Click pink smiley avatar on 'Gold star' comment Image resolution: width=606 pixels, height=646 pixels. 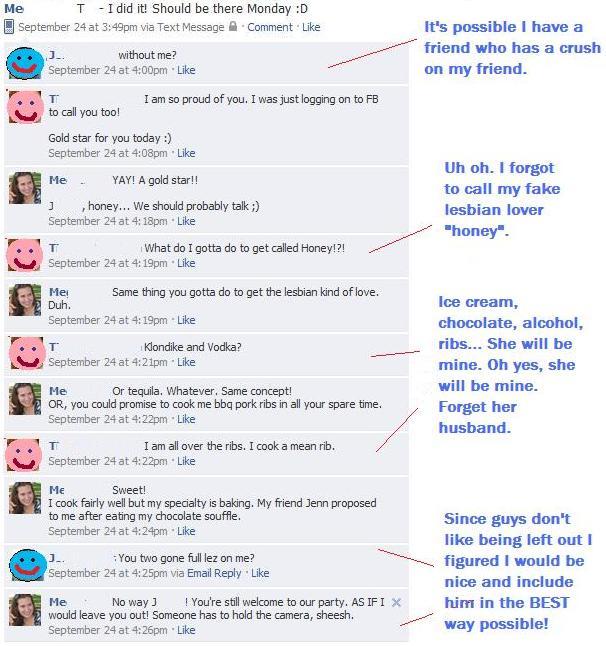click(x=25, y=107)
